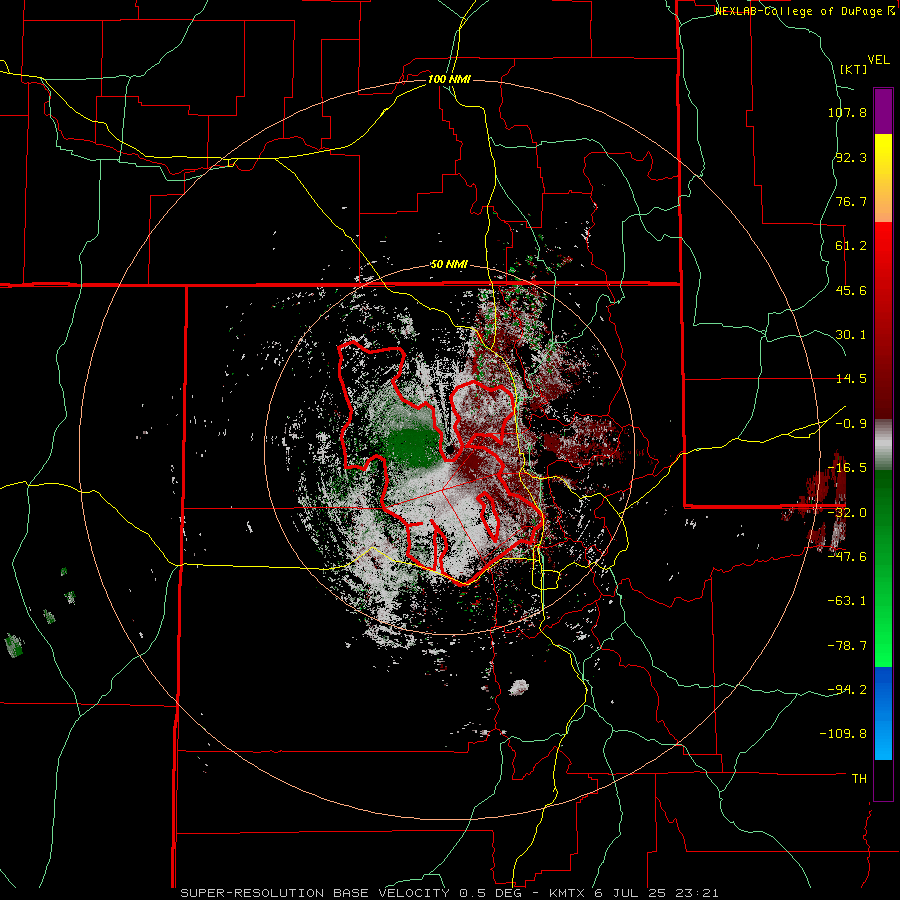The width and height of the screenshot is (900, 900).
Task: Click the Super-Resolution Base Velocity caption
Action: [449, 893]
